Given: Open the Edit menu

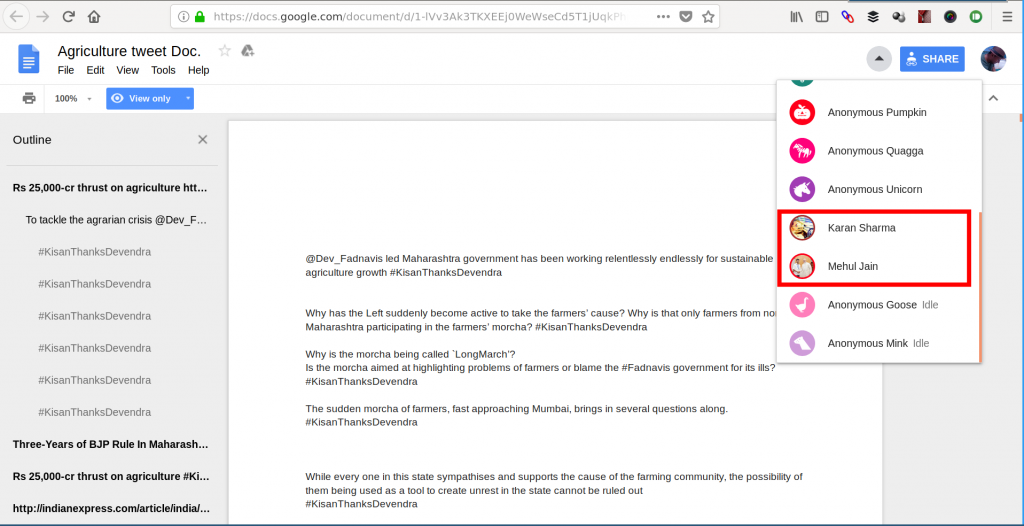Looking at the screenshot, I should [95, 70].
